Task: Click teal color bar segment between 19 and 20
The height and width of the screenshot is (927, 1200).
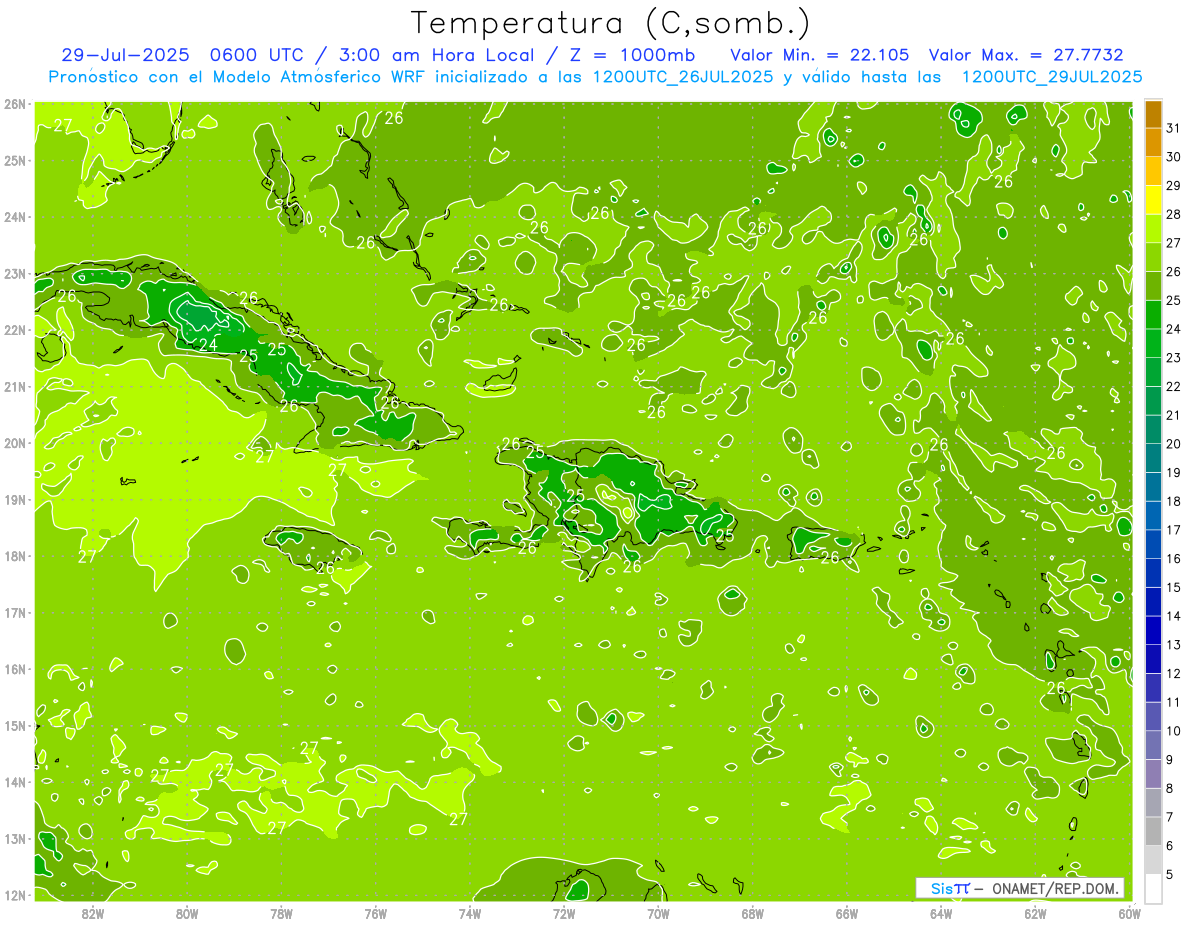Action: click(x=1153, y=458)
